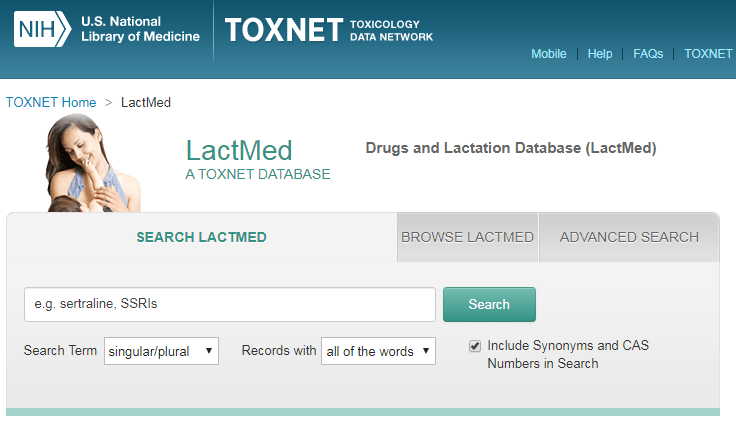Image resolution: width=736 pixels, height=425 pixels.
Task: Click LactMed breadcrumb text
Action: pyautogui.click(x=146, y=102)
